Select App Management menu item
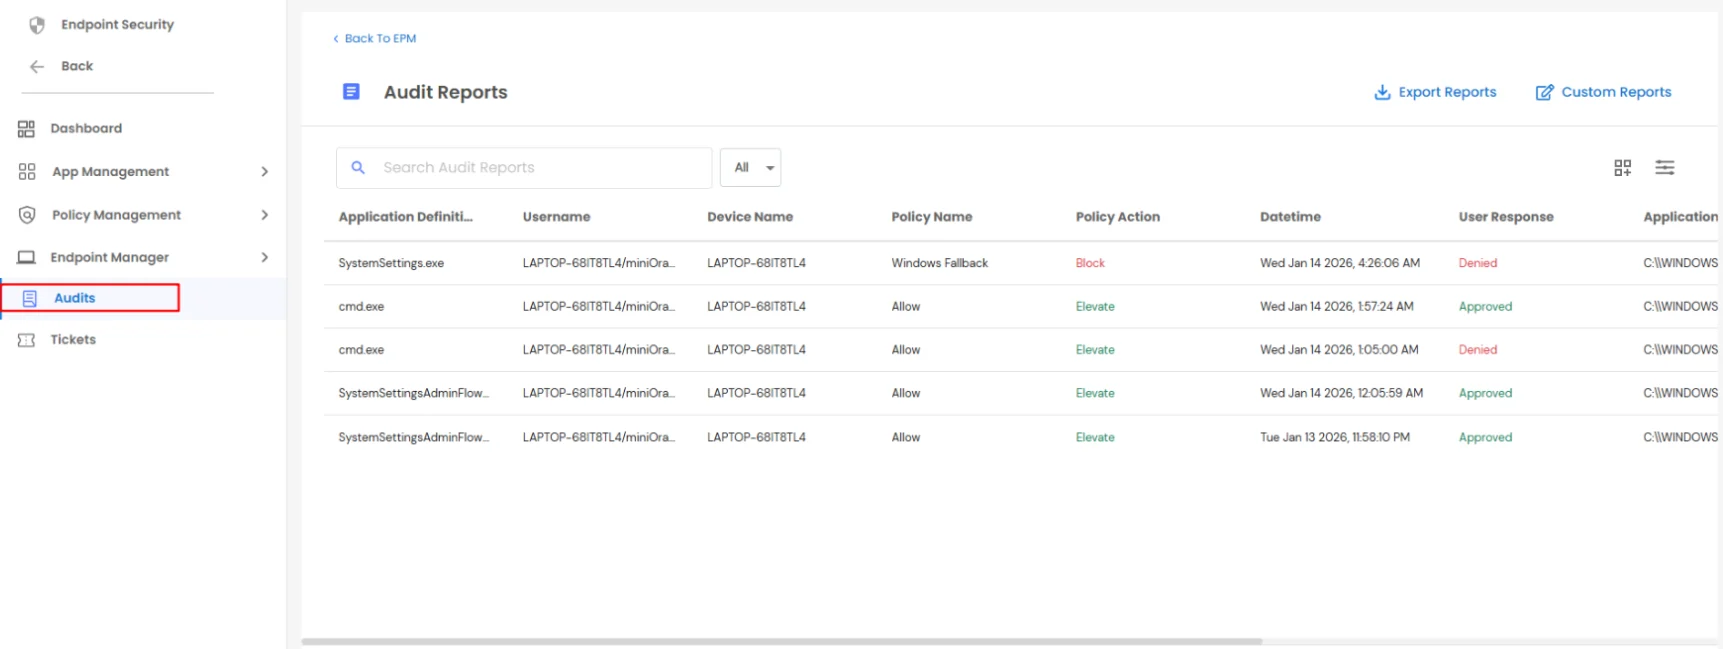Viewport: 1723px width, 649px height. pos(110,172)
